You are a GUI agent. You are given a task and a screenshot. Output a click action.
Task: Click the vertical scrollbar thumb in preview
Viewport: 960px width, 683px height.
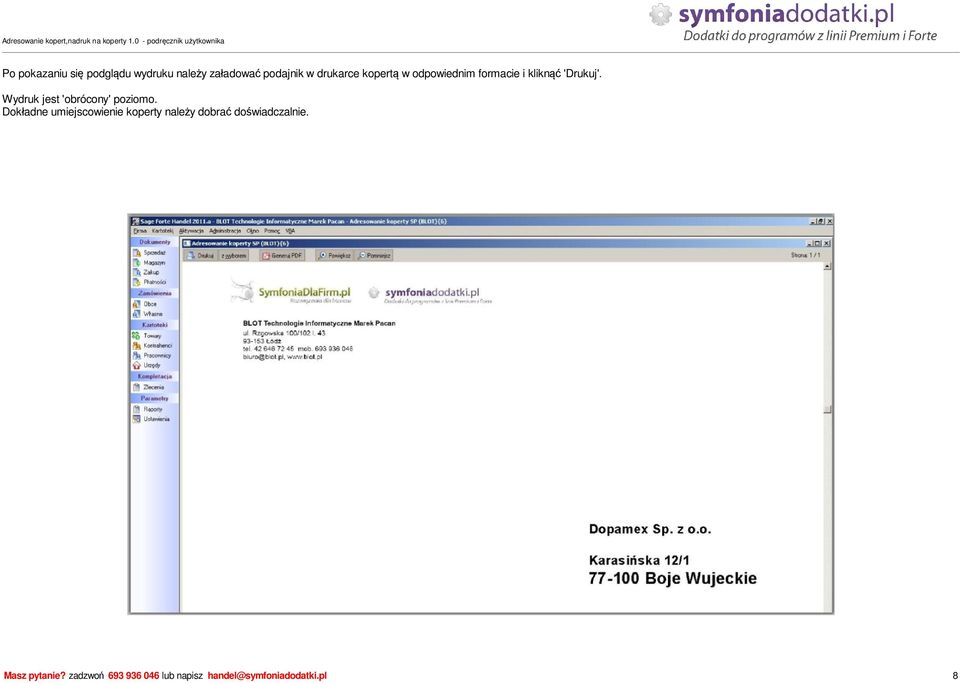click(x=827, y=409)
